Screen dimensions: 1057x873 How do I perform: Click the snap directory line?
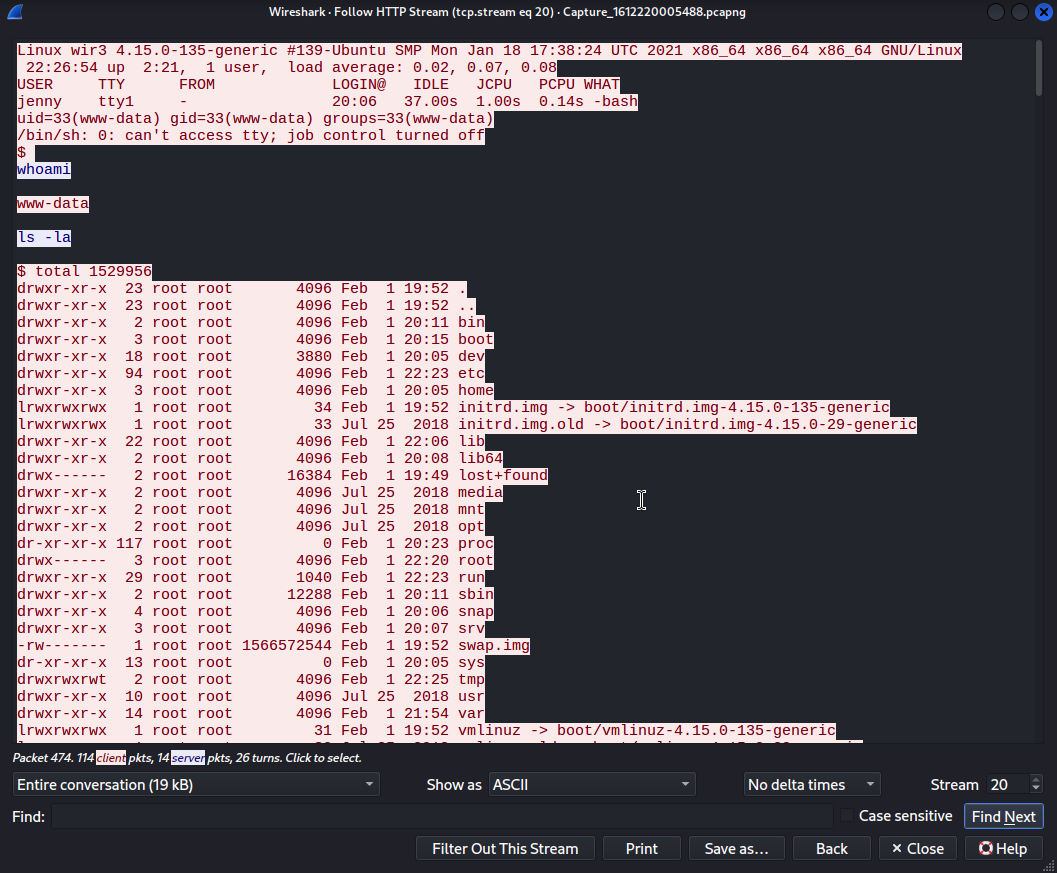pyautogui.click(x=255, y=611)
